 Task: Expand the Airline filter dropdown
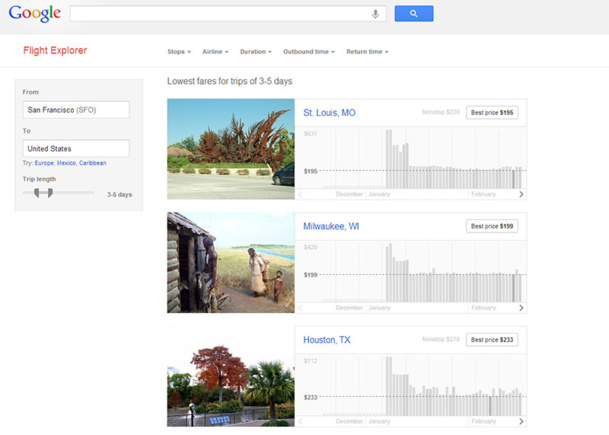point(215,51)
